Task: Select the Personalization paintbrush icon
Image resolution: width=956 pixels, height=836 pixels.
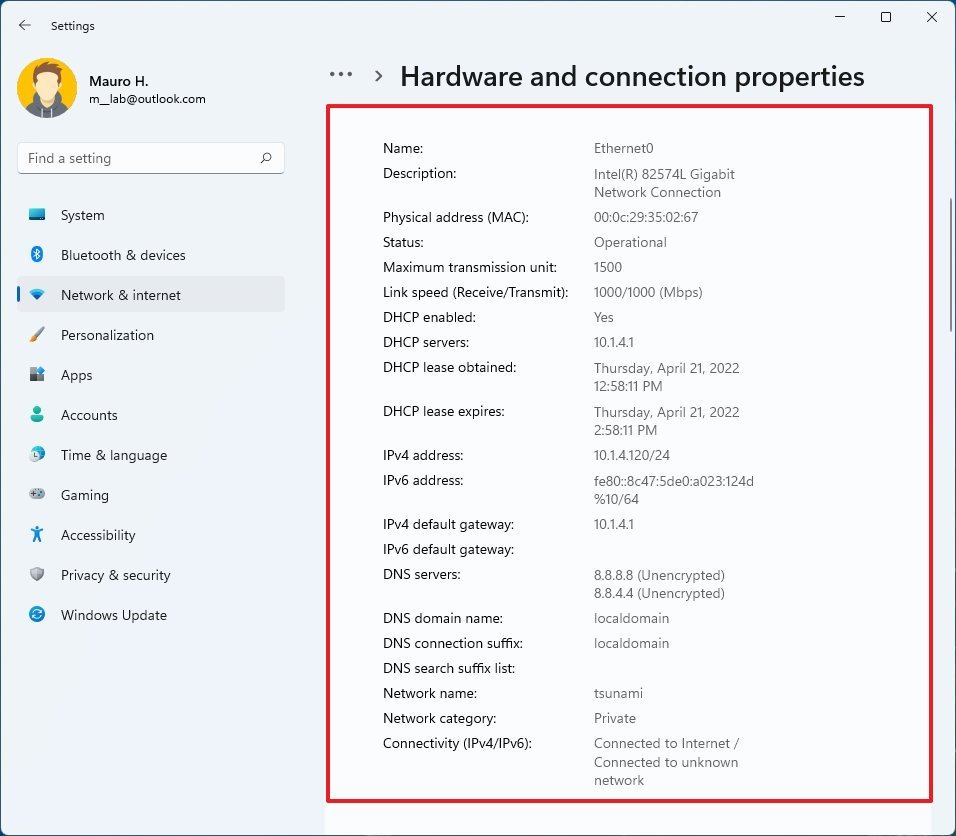Action: tap(37, 335)
